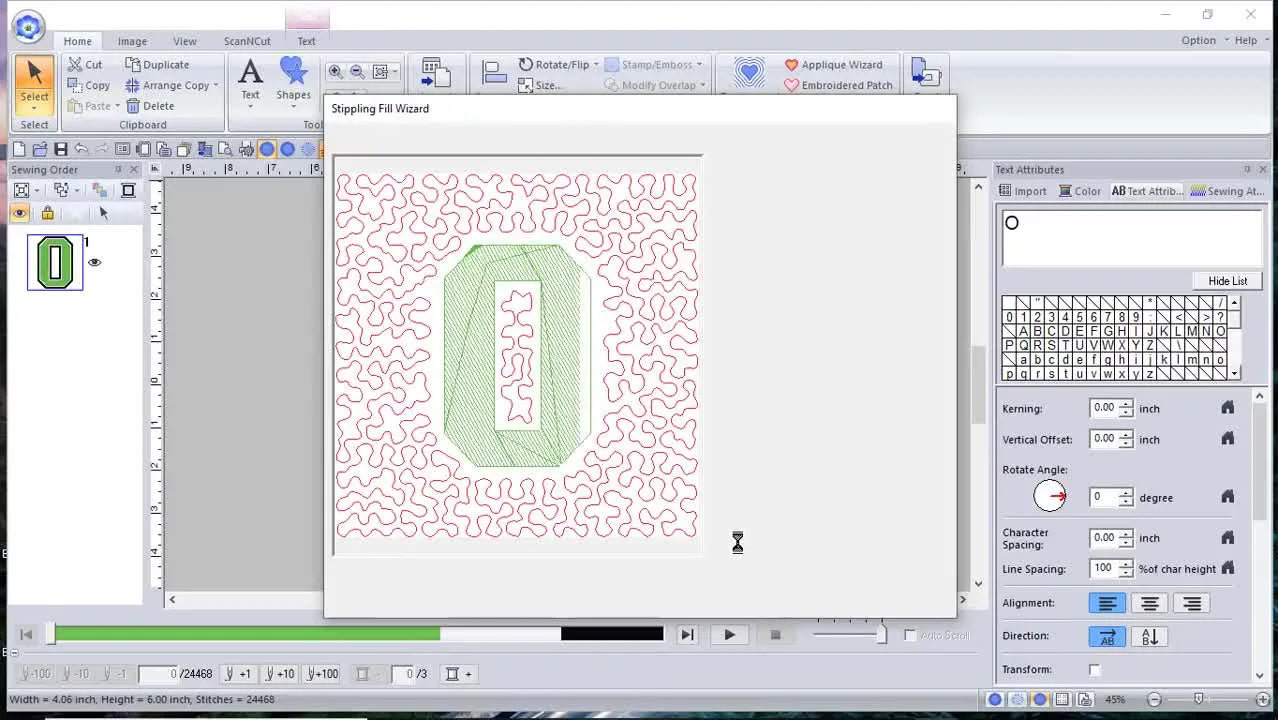Viewport: 1278px width, 720px height.
Task: Switch to the View ribbon tab
Action: point(185,41)
